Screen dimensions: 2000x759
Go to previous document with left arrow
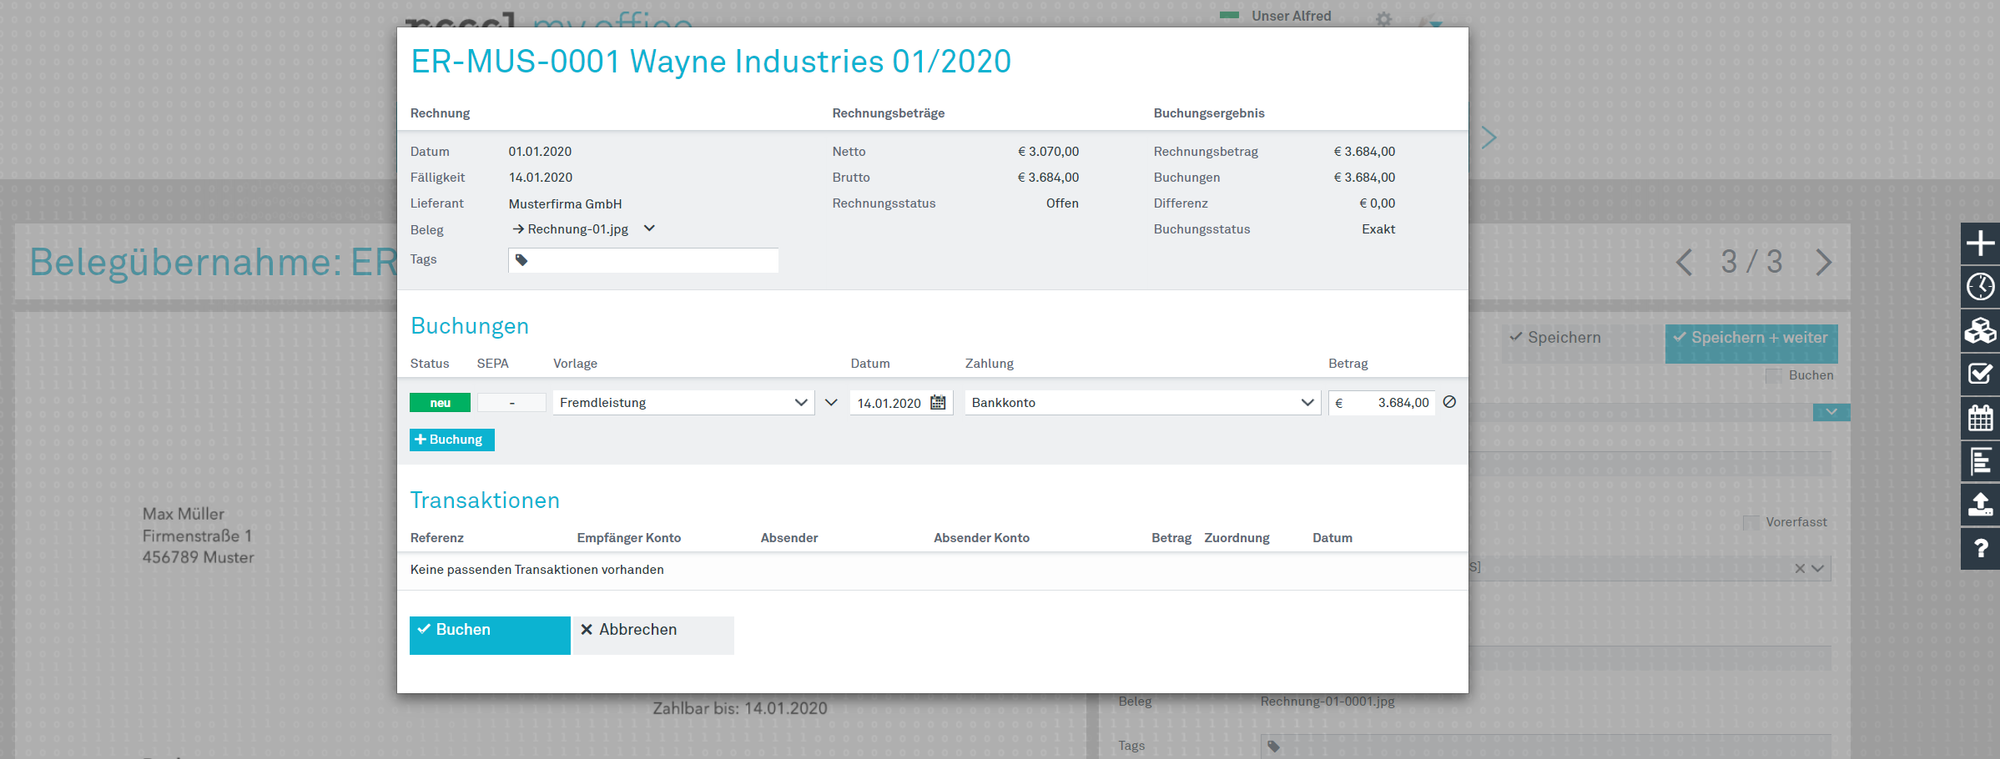pyautogui.click(x=1684, y=262)
